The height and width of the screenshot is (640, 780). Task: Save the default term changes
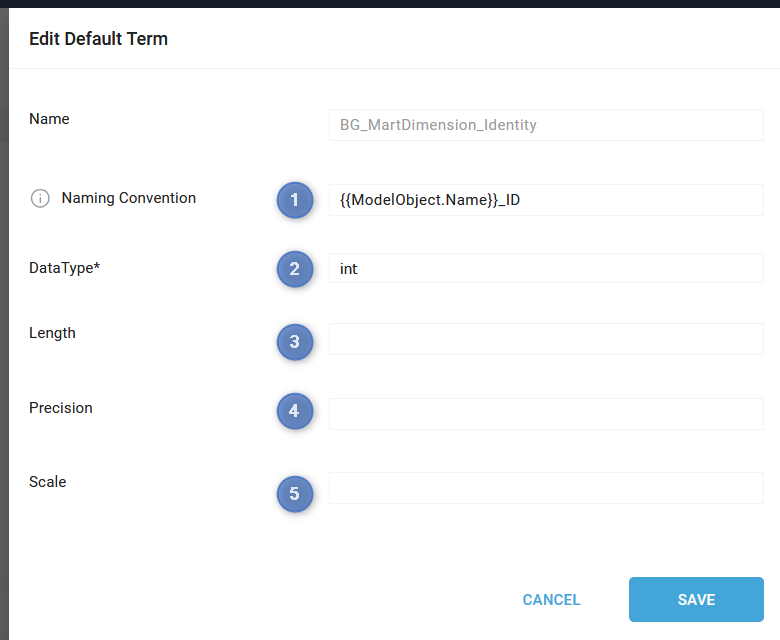[696, 599]
